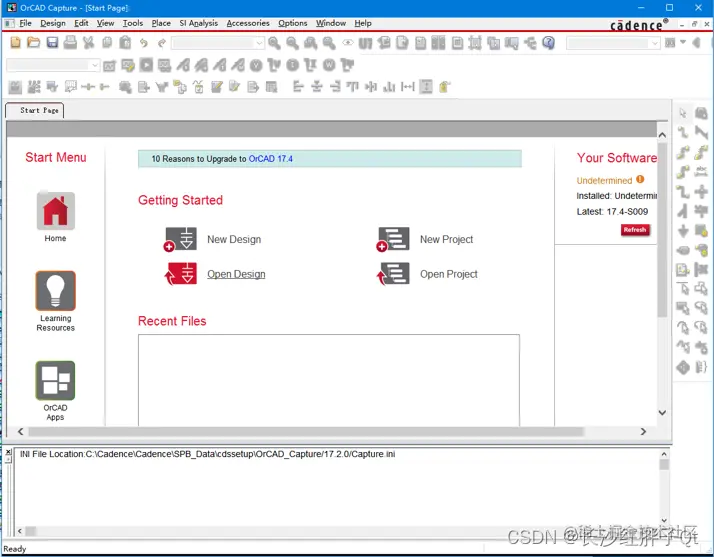Screen dimensions: 714x557
Task: Click the Print toolbar icon
Action: tap(70, 43)
